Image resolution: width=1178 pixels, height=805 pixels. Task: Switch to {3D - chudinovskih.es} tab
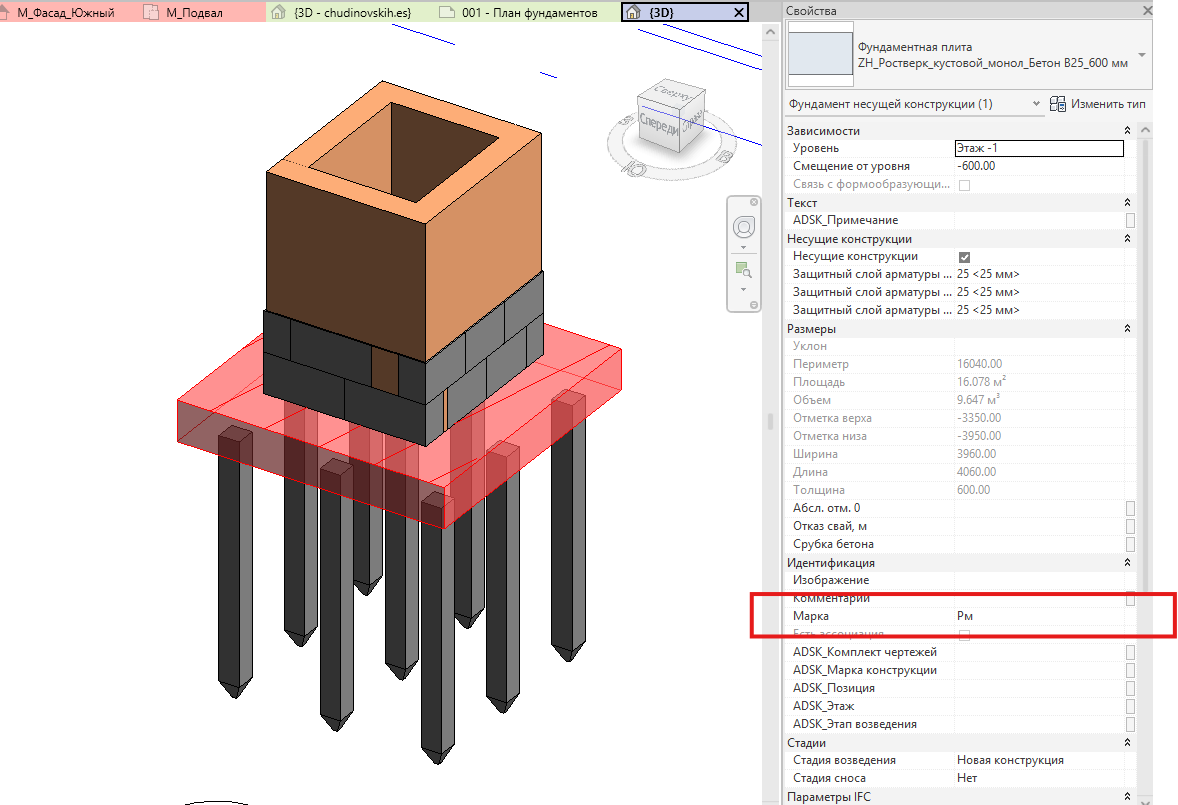pos(352,12)
